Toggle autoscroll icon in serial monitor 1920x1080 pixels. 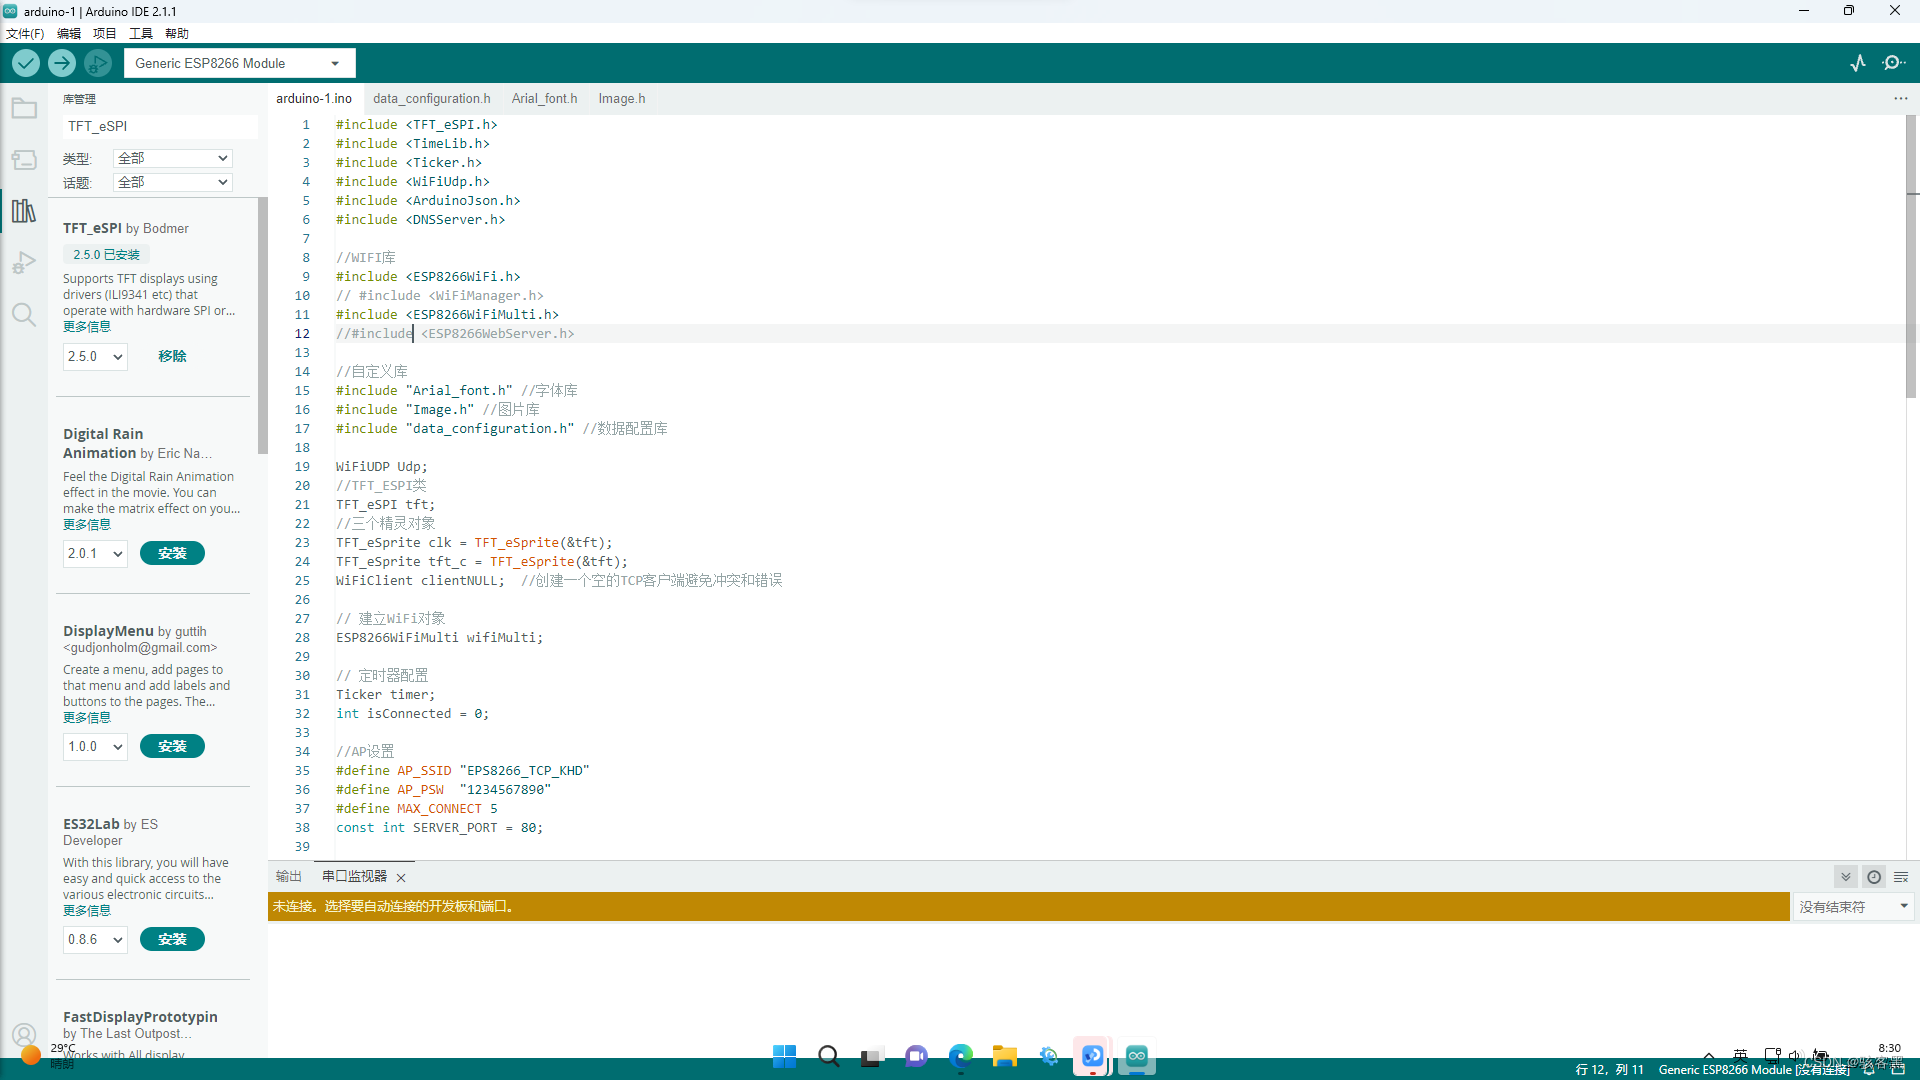click(1846, 877)
